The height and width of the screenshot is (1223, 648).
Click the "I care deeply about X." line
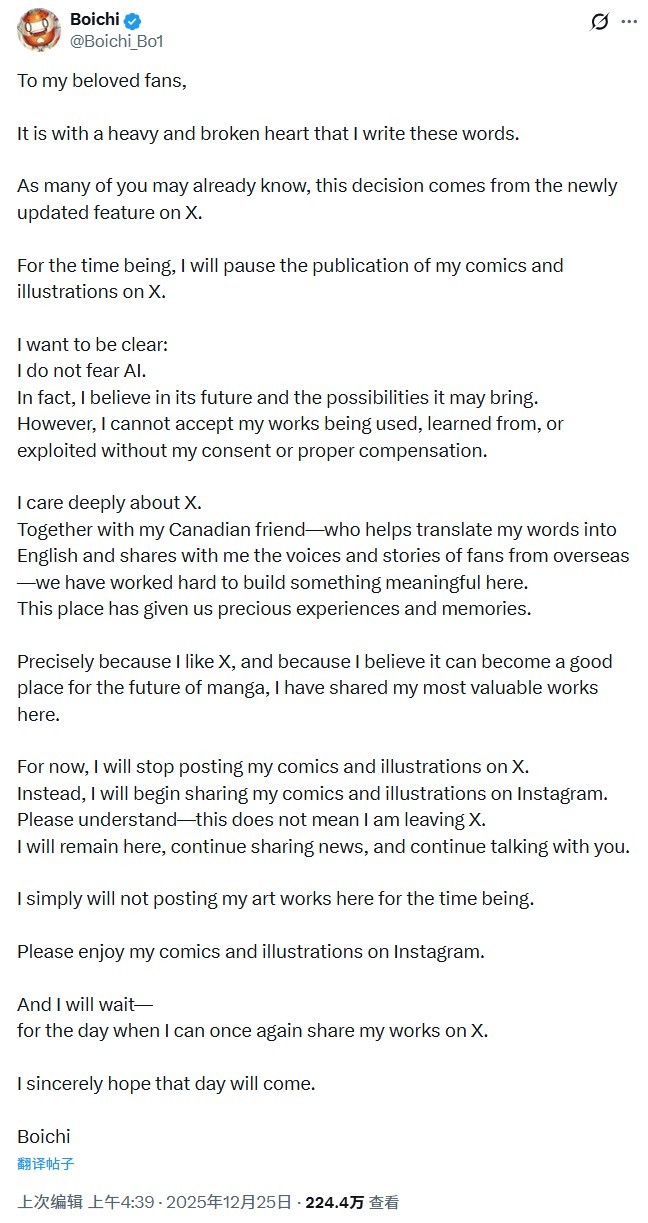107,503
